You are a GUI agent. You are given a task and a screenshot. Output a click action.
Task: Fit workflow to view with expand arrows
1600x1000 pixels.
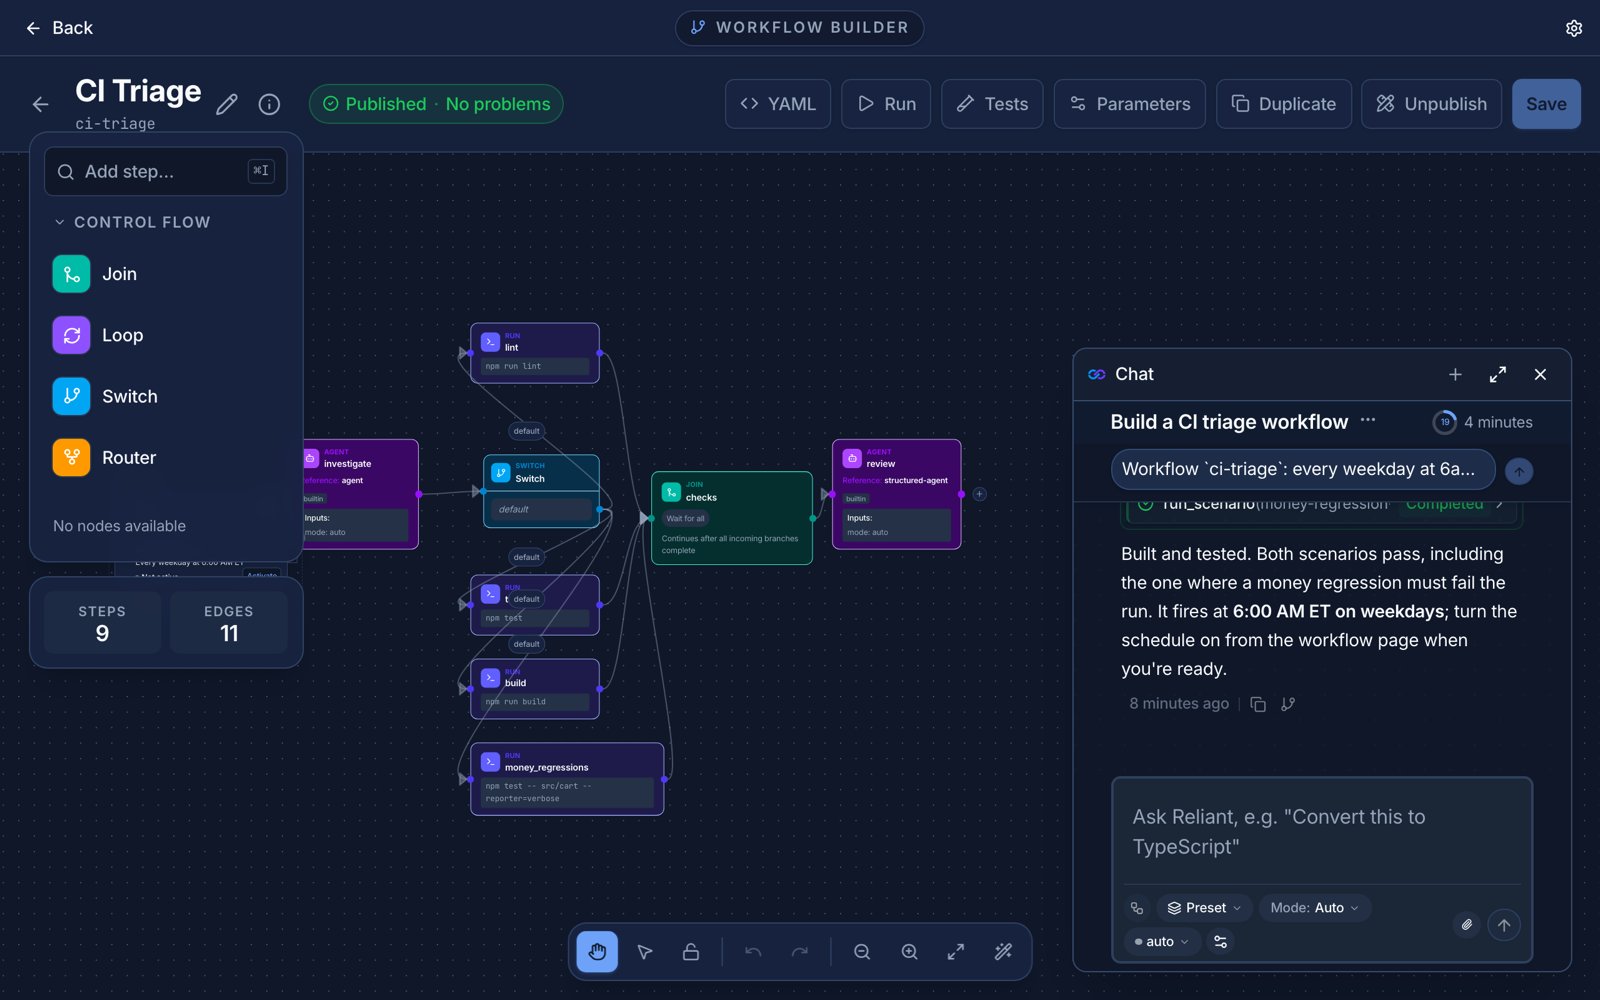pos(956,952)
